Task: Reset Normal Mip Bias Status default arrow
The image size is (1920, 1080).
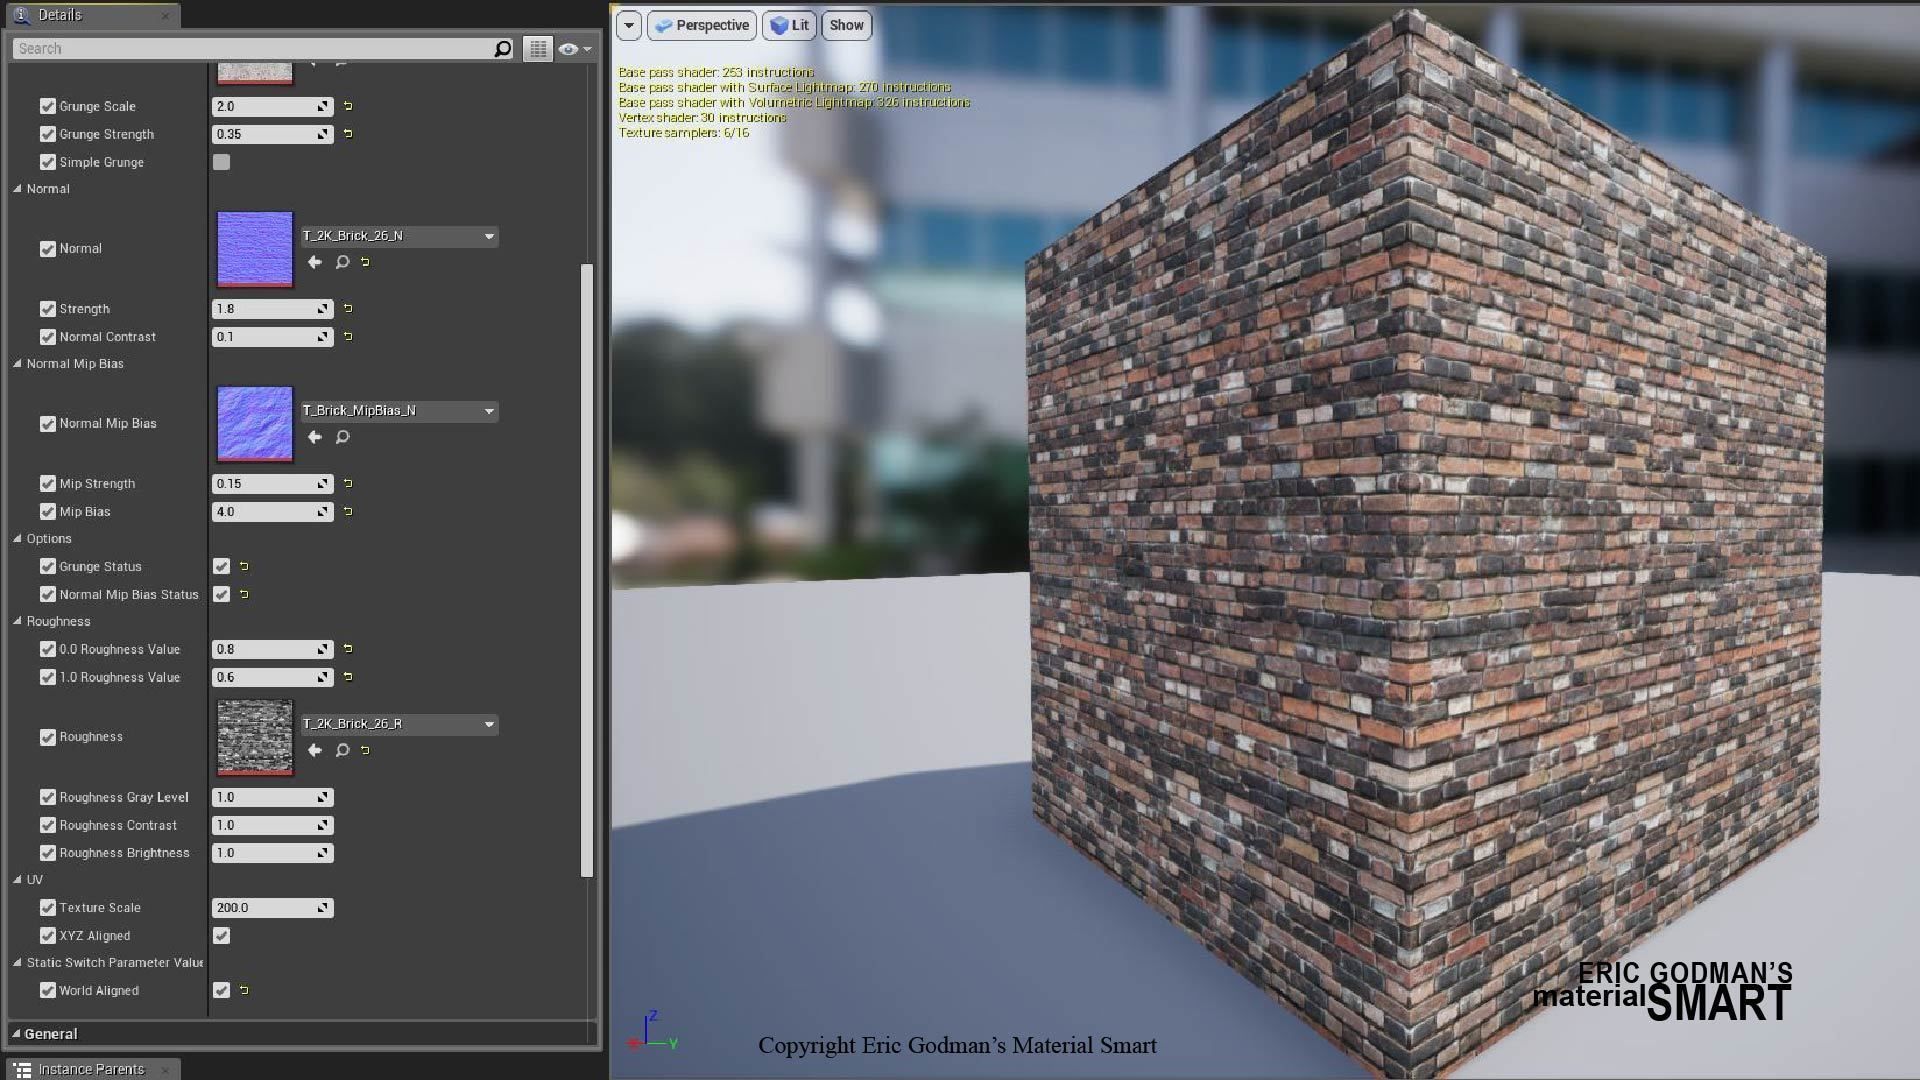Action: (x=244, y=595)
